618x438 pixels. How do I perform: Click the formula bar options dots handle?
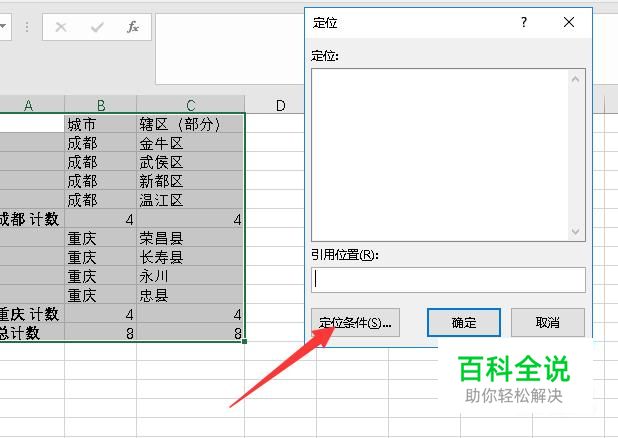point(27,27)
